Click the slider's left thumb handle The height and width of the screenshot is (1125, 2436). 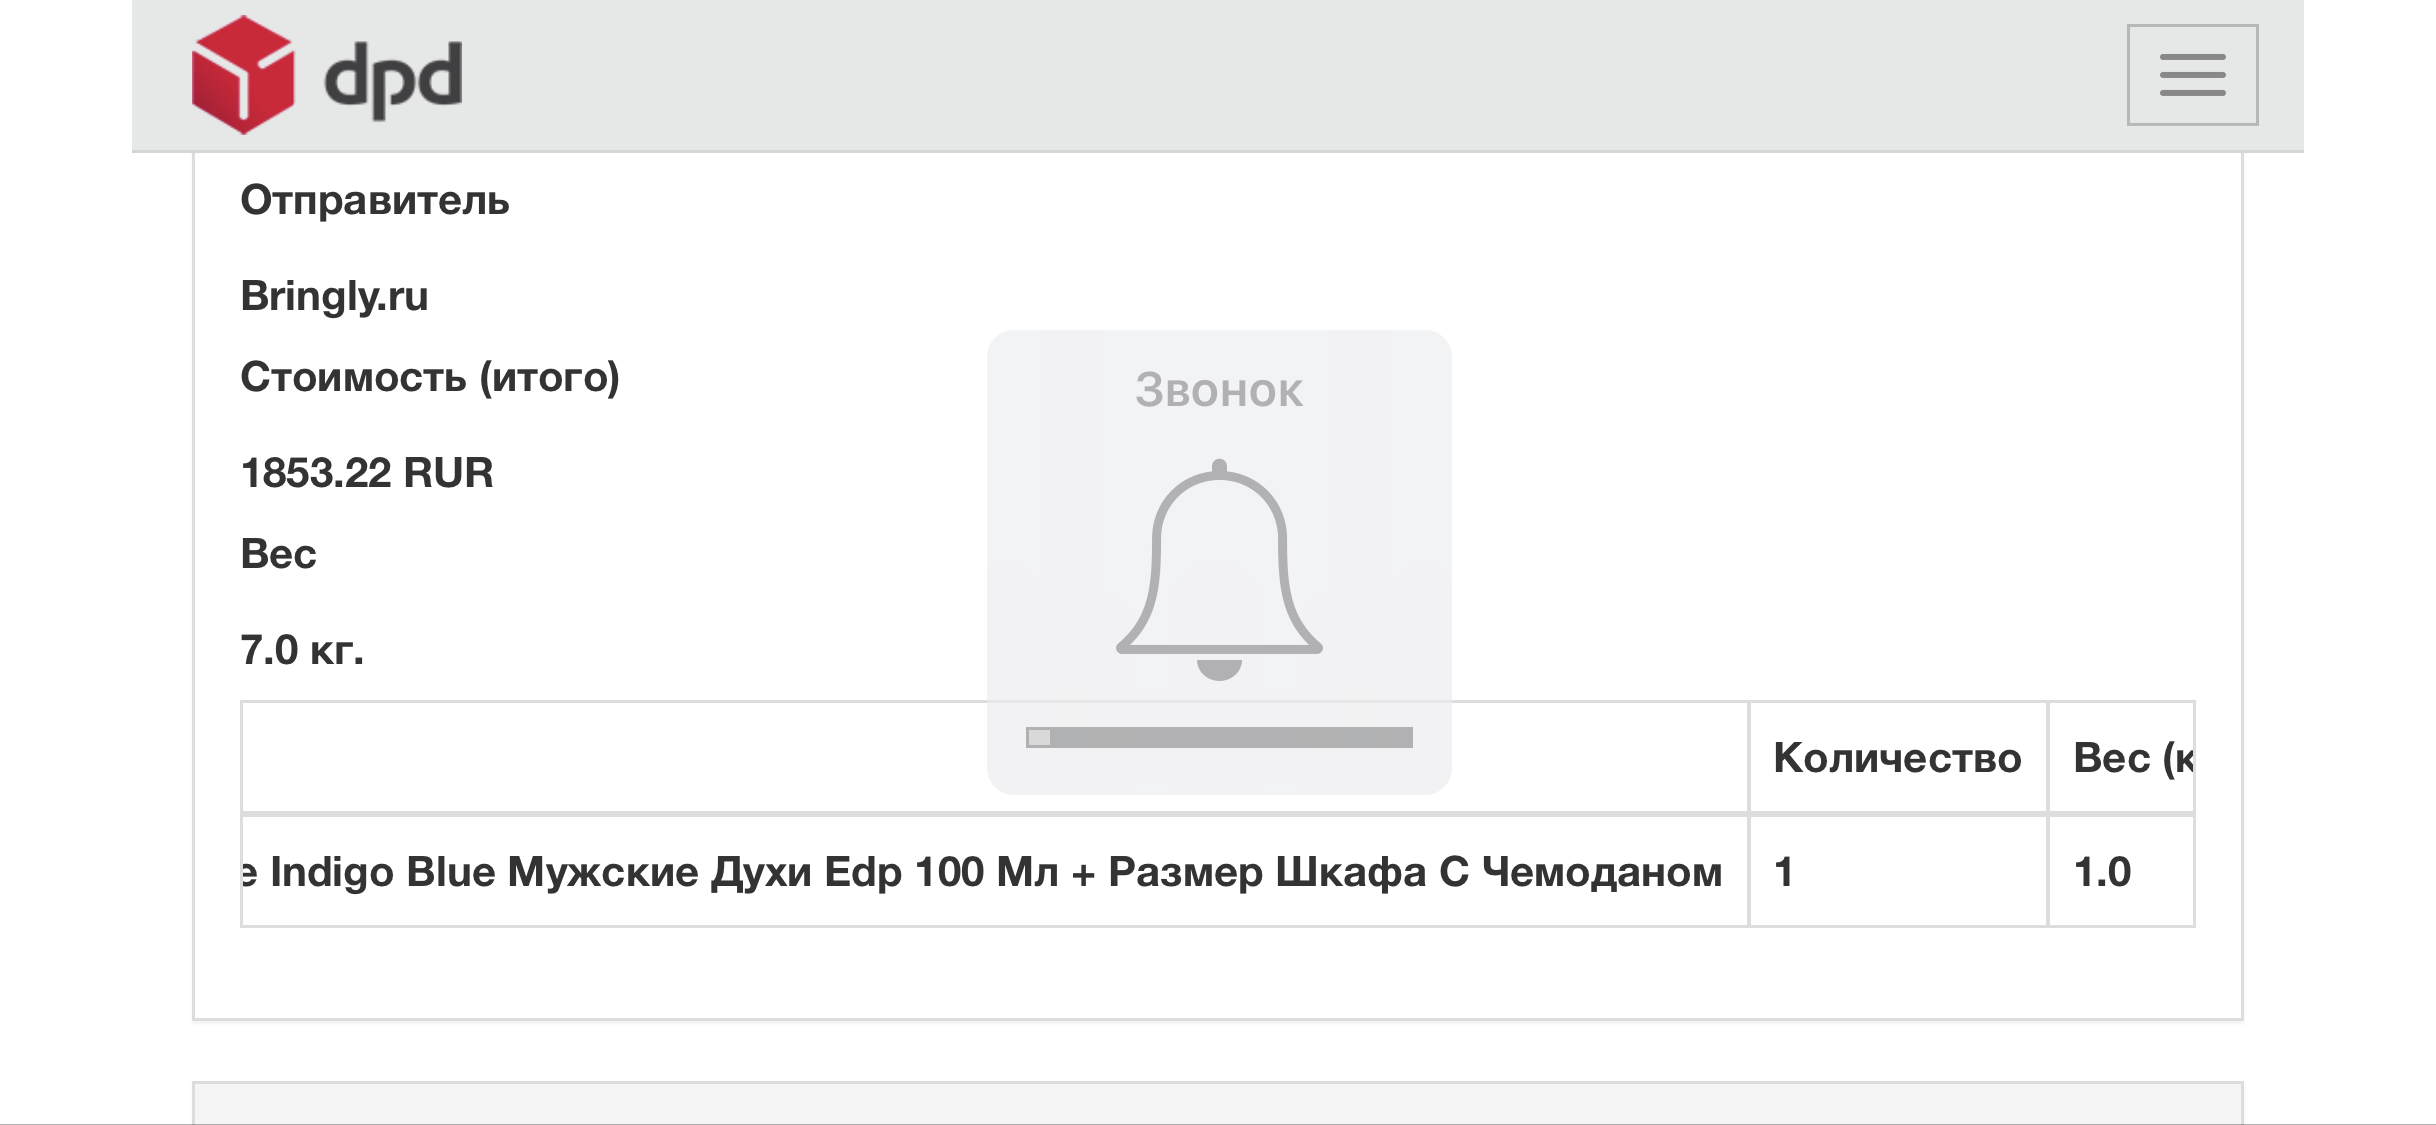click(x=1039, y=738)
